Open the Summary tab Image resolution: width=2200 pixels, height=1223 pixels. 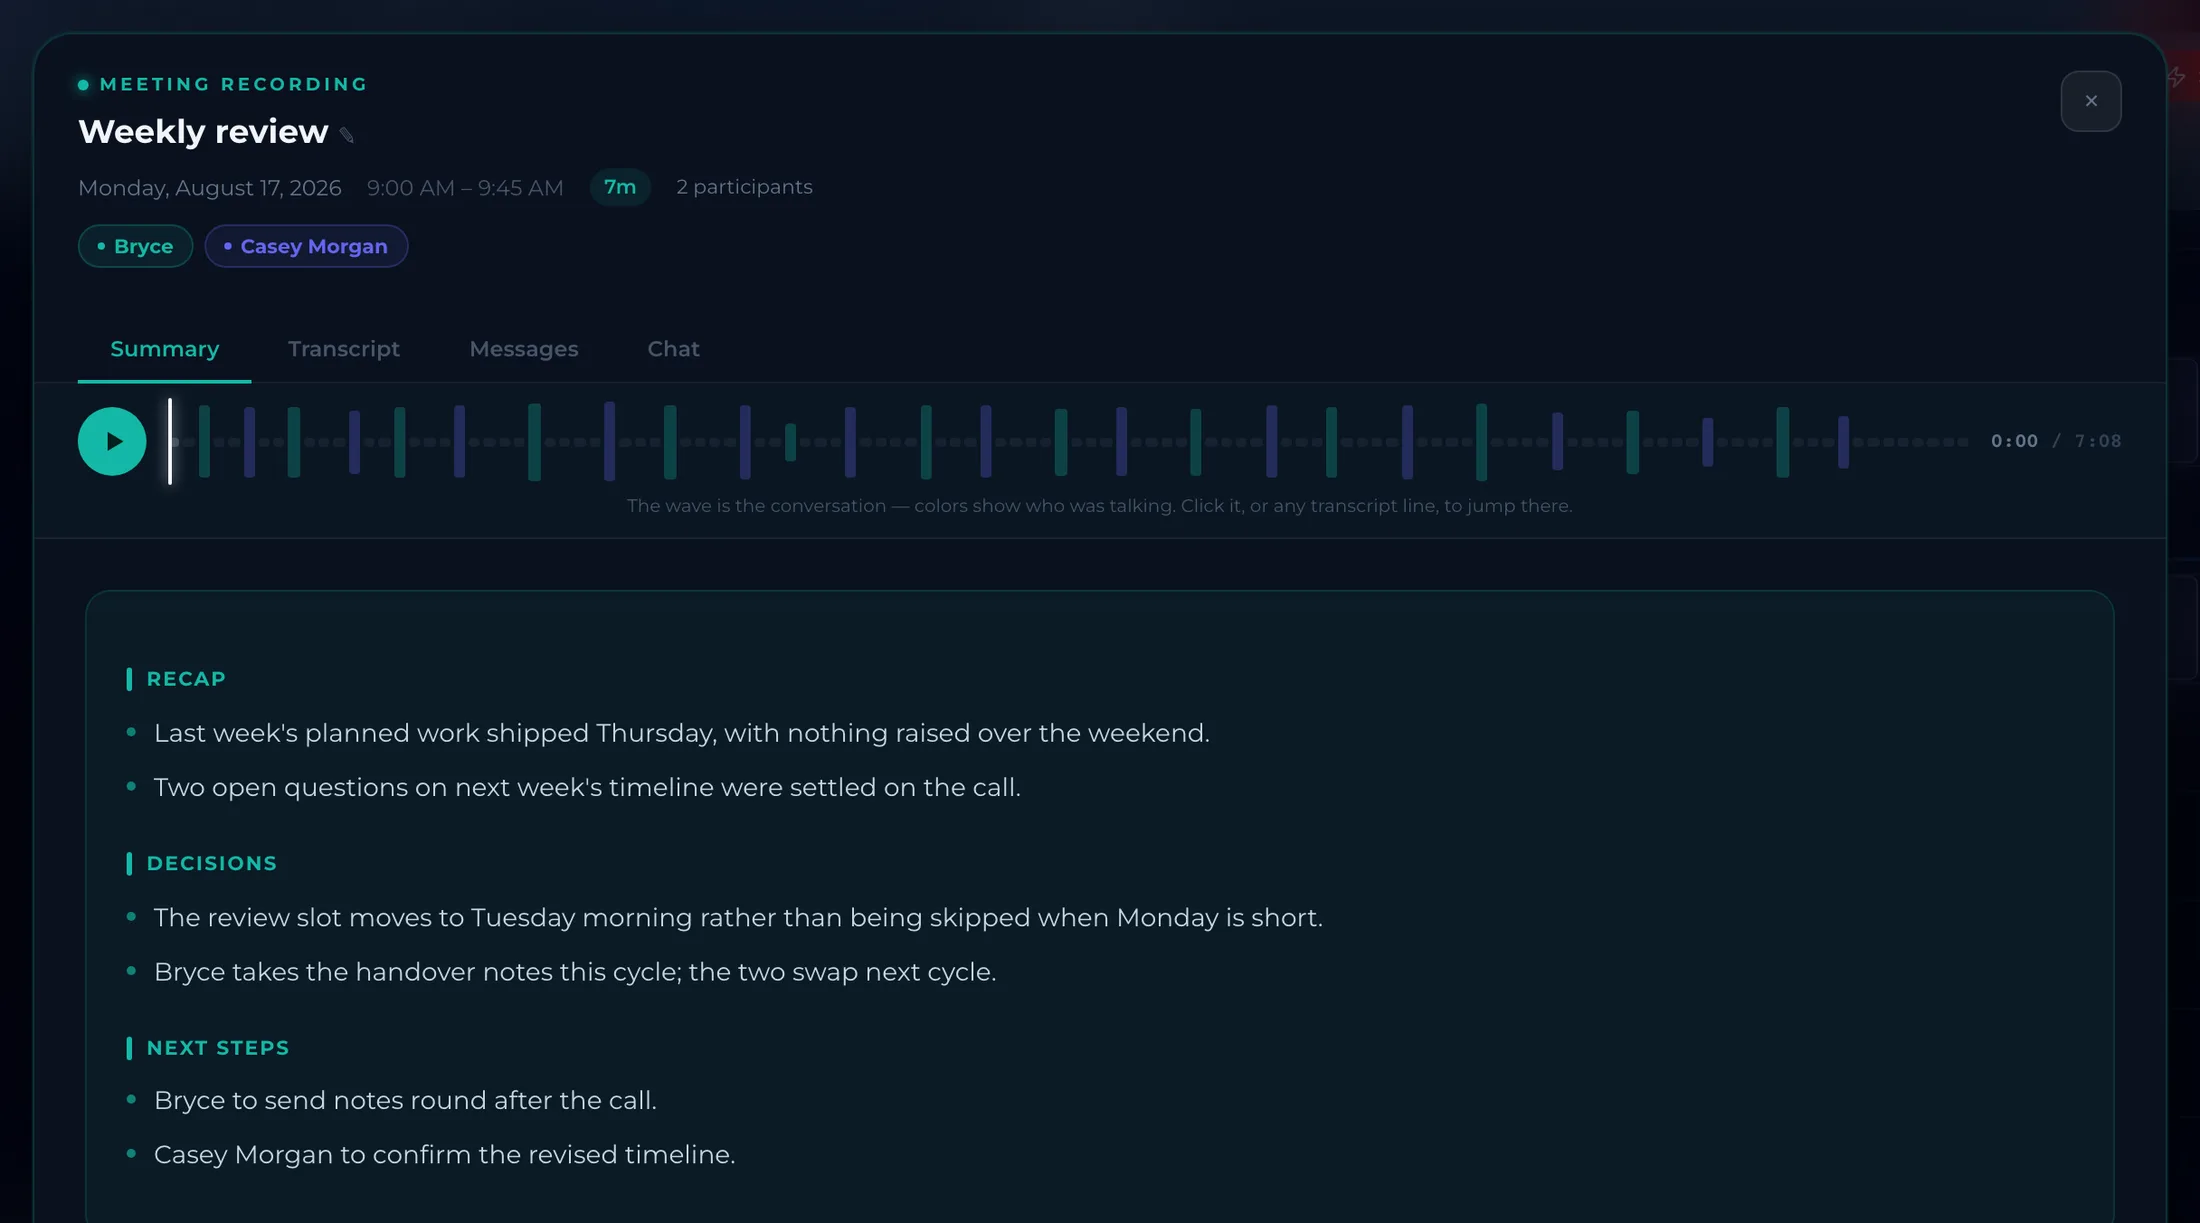point(164,349)
